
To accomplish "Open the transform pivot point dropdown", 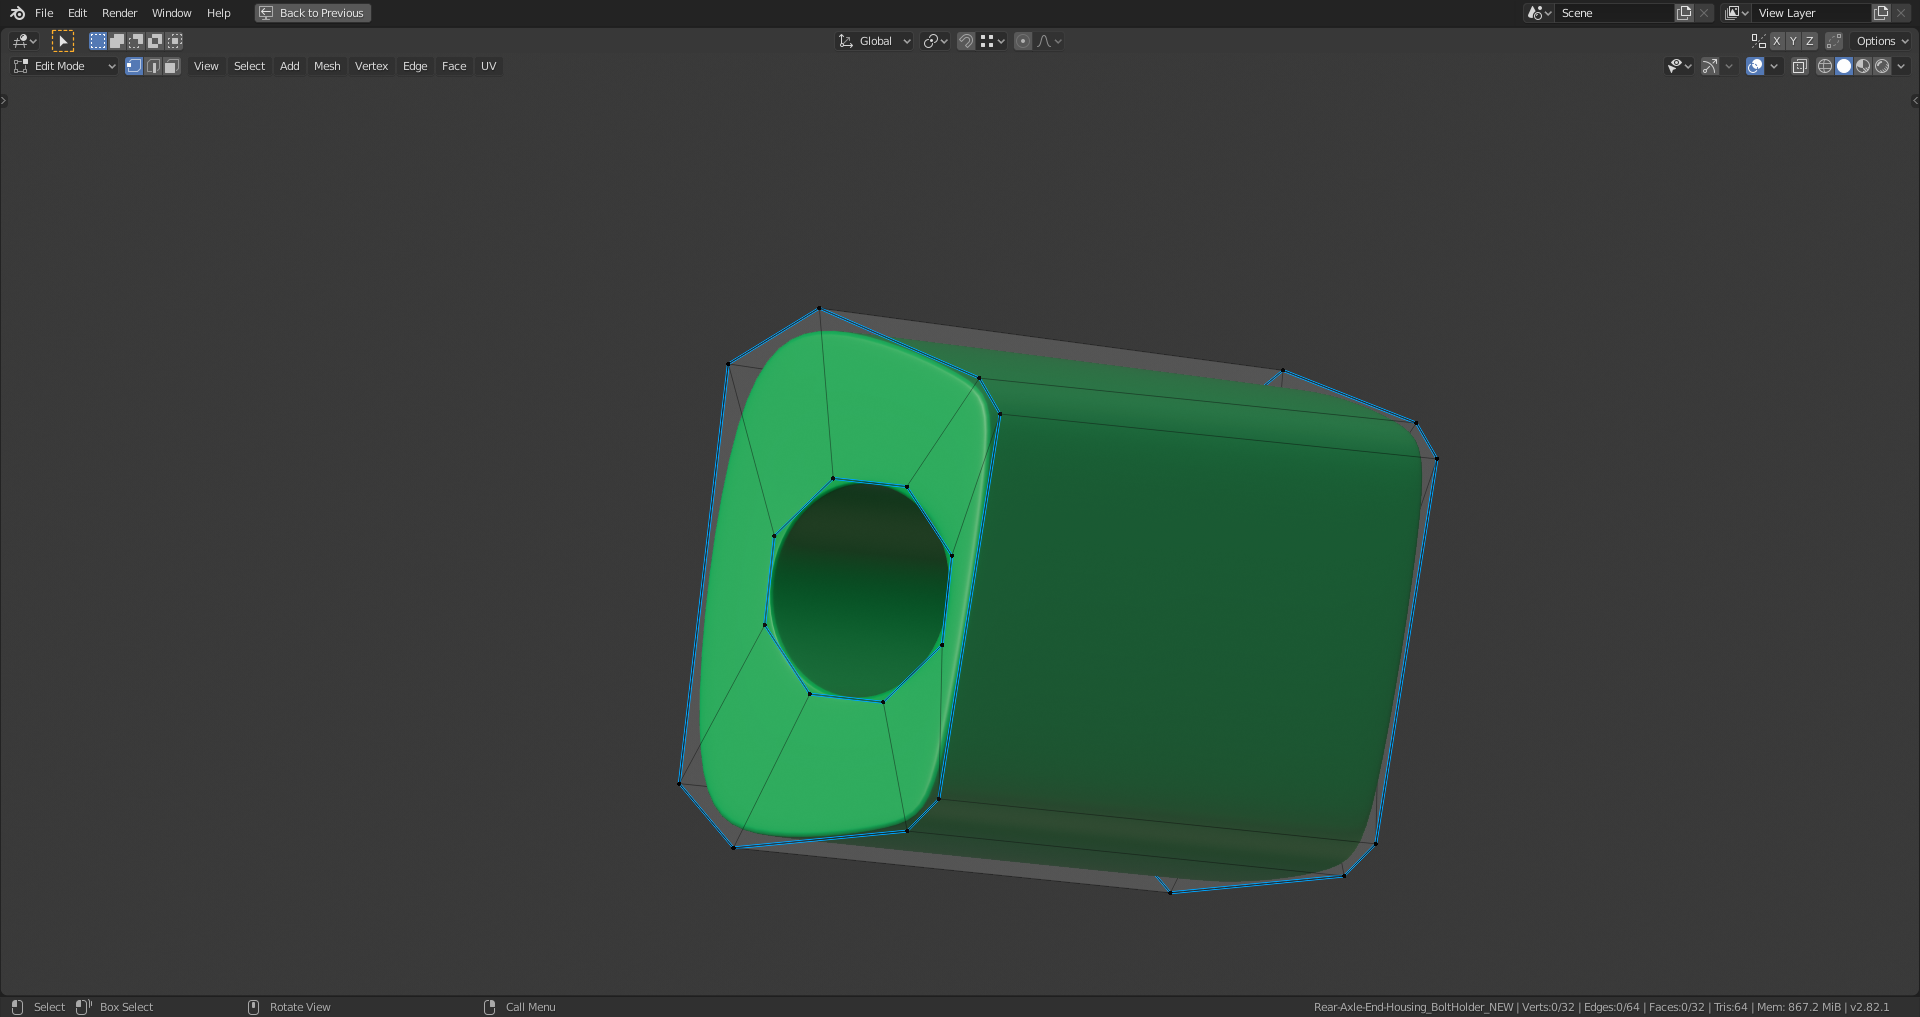I will (x=936, y=41).
